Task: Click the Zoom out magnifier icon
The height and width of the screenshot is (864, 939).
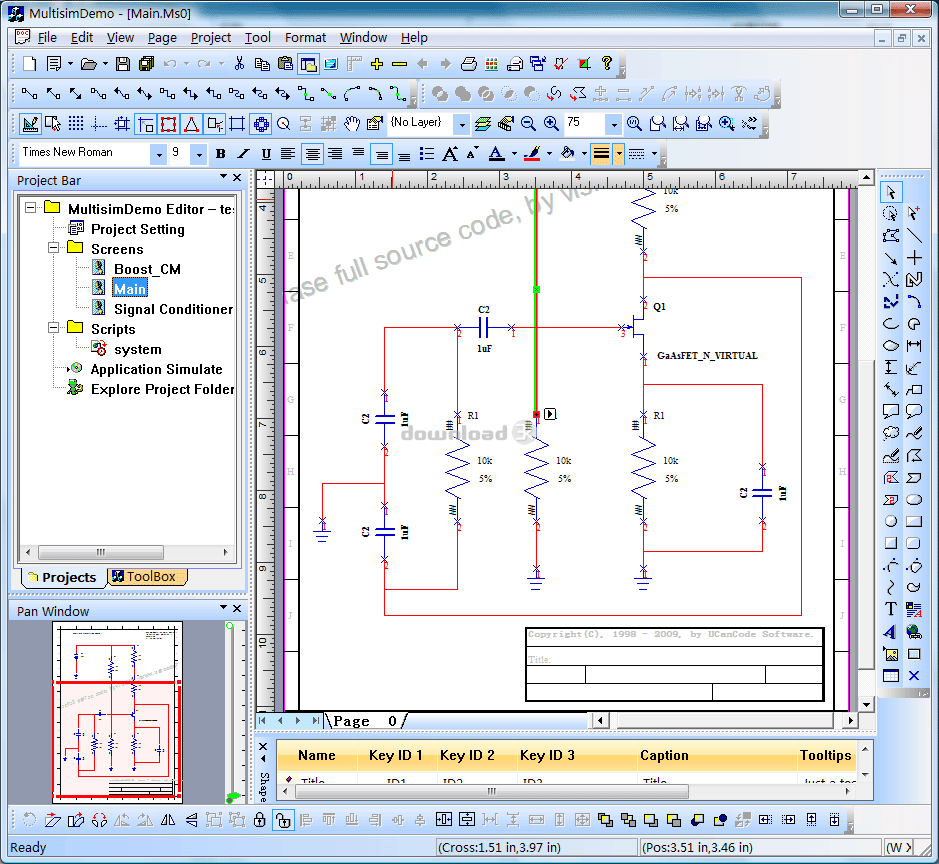Action: coord(528,124)
